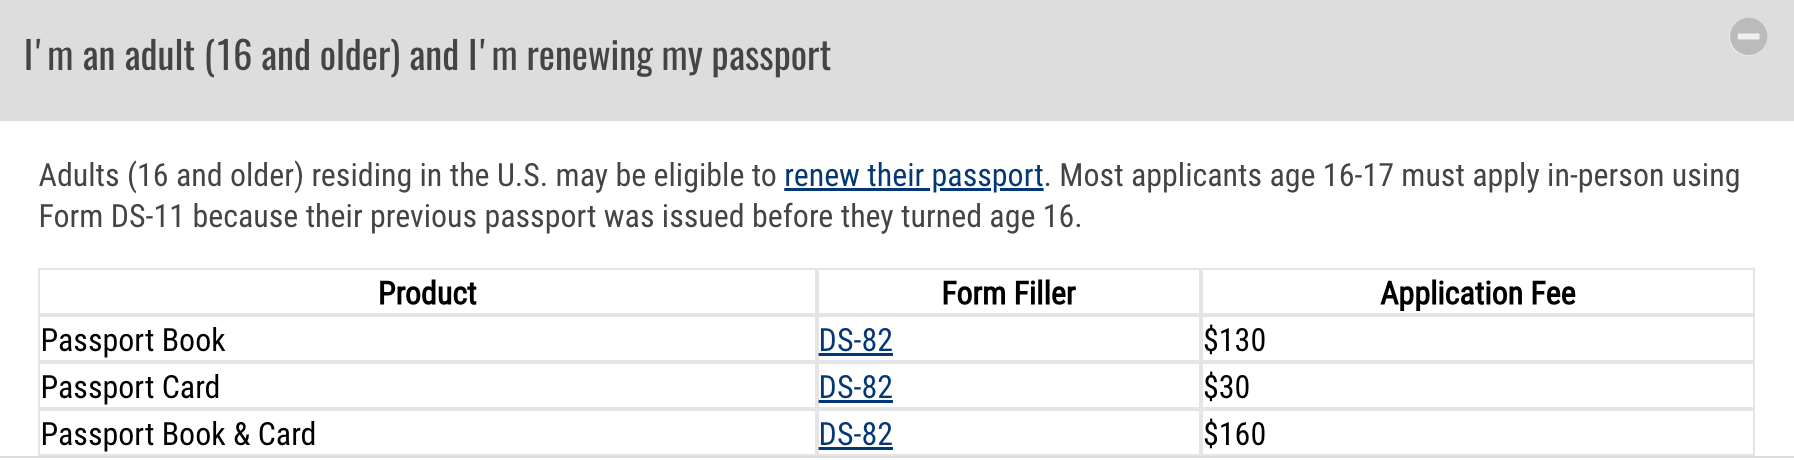Click the $130 application fee cell
Screen dimensions: 1794x460
click(x=1235, y=341)
